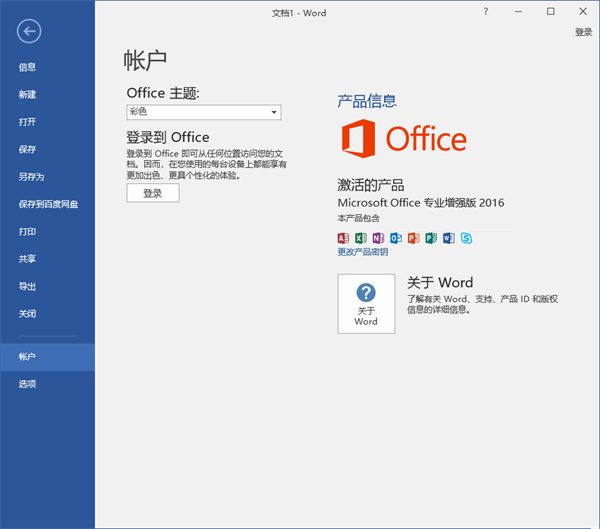Open the Office theme dropdown
This screenshot has height=529, width=600.
(x=204, y=113)
